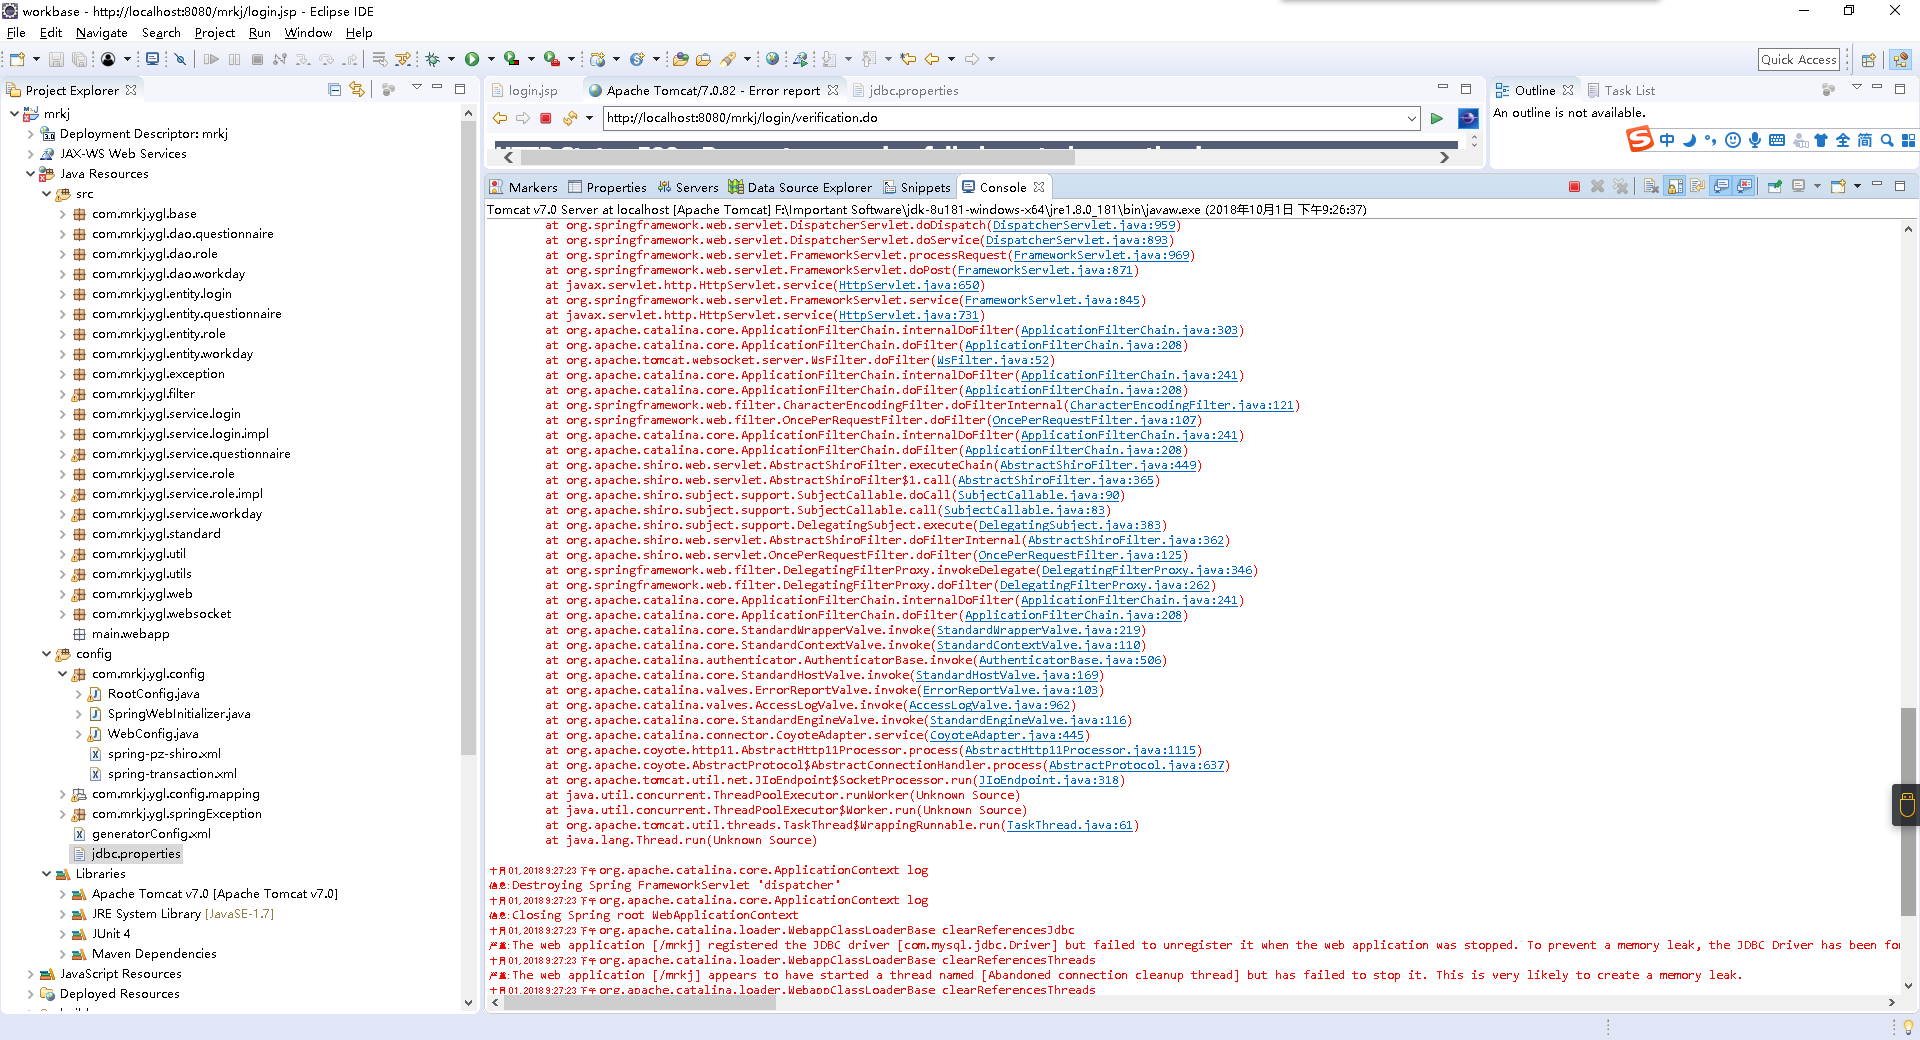Click the green Go arrow next to URL
Screen dimensions: 1920x1040
point(1437,118)
